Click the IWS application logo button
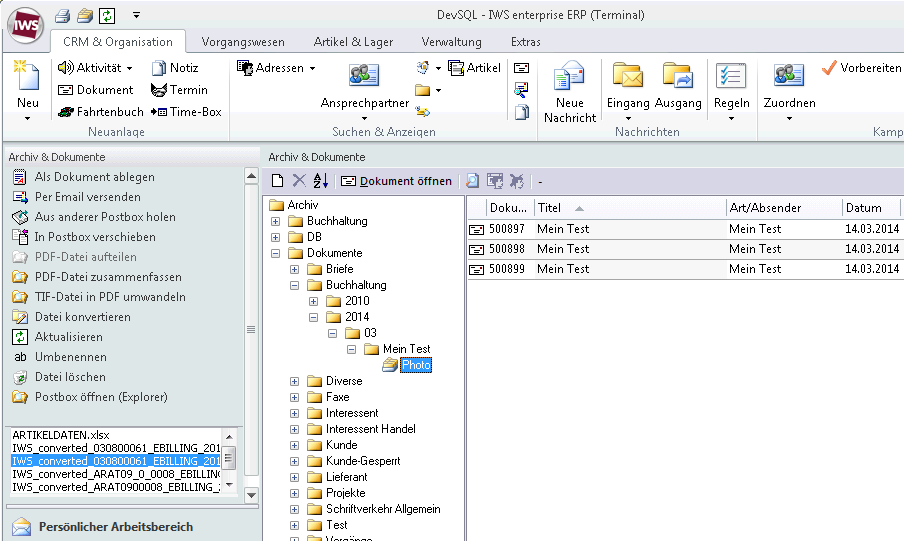This screenshot has width=904, height=541. pyautogui.click(x=25, y=25)
